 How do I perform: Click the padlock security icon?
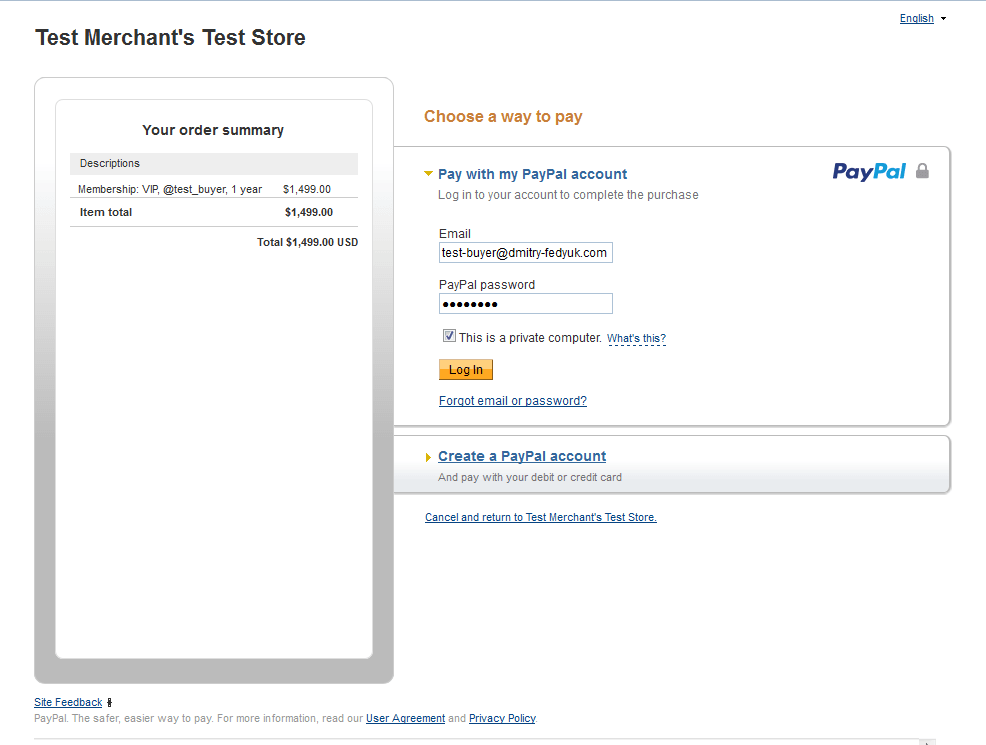922,171
